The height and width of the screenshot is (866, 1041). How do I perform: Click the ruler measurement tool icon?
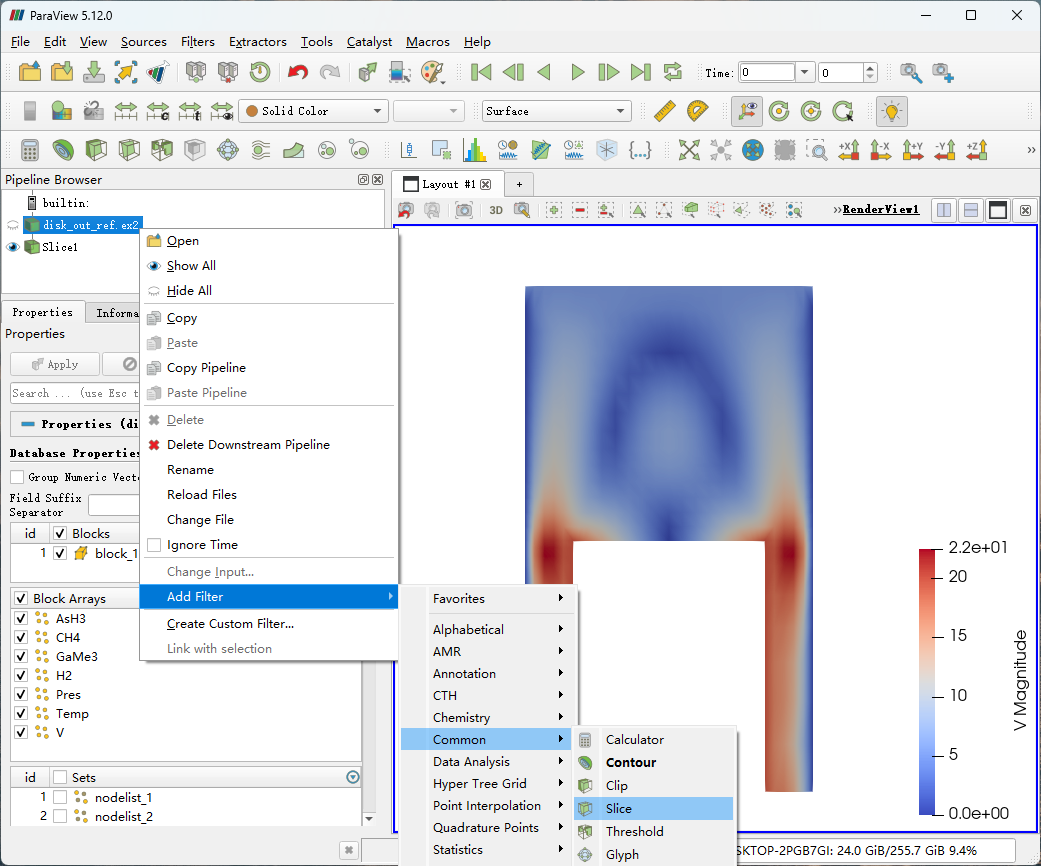point(664,111)
